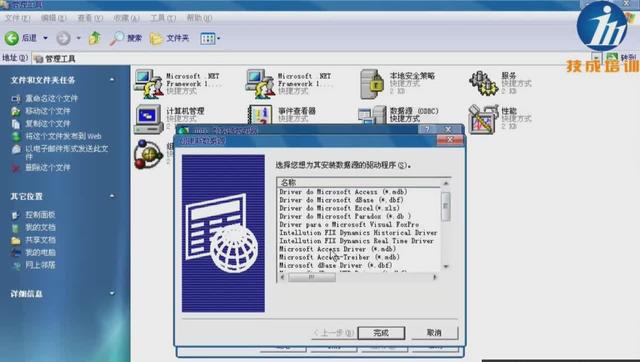Select Intellution FIX Dynamics Real Time Driver
The width and height of the screenshot is (640, 362).
coord(356,241)
